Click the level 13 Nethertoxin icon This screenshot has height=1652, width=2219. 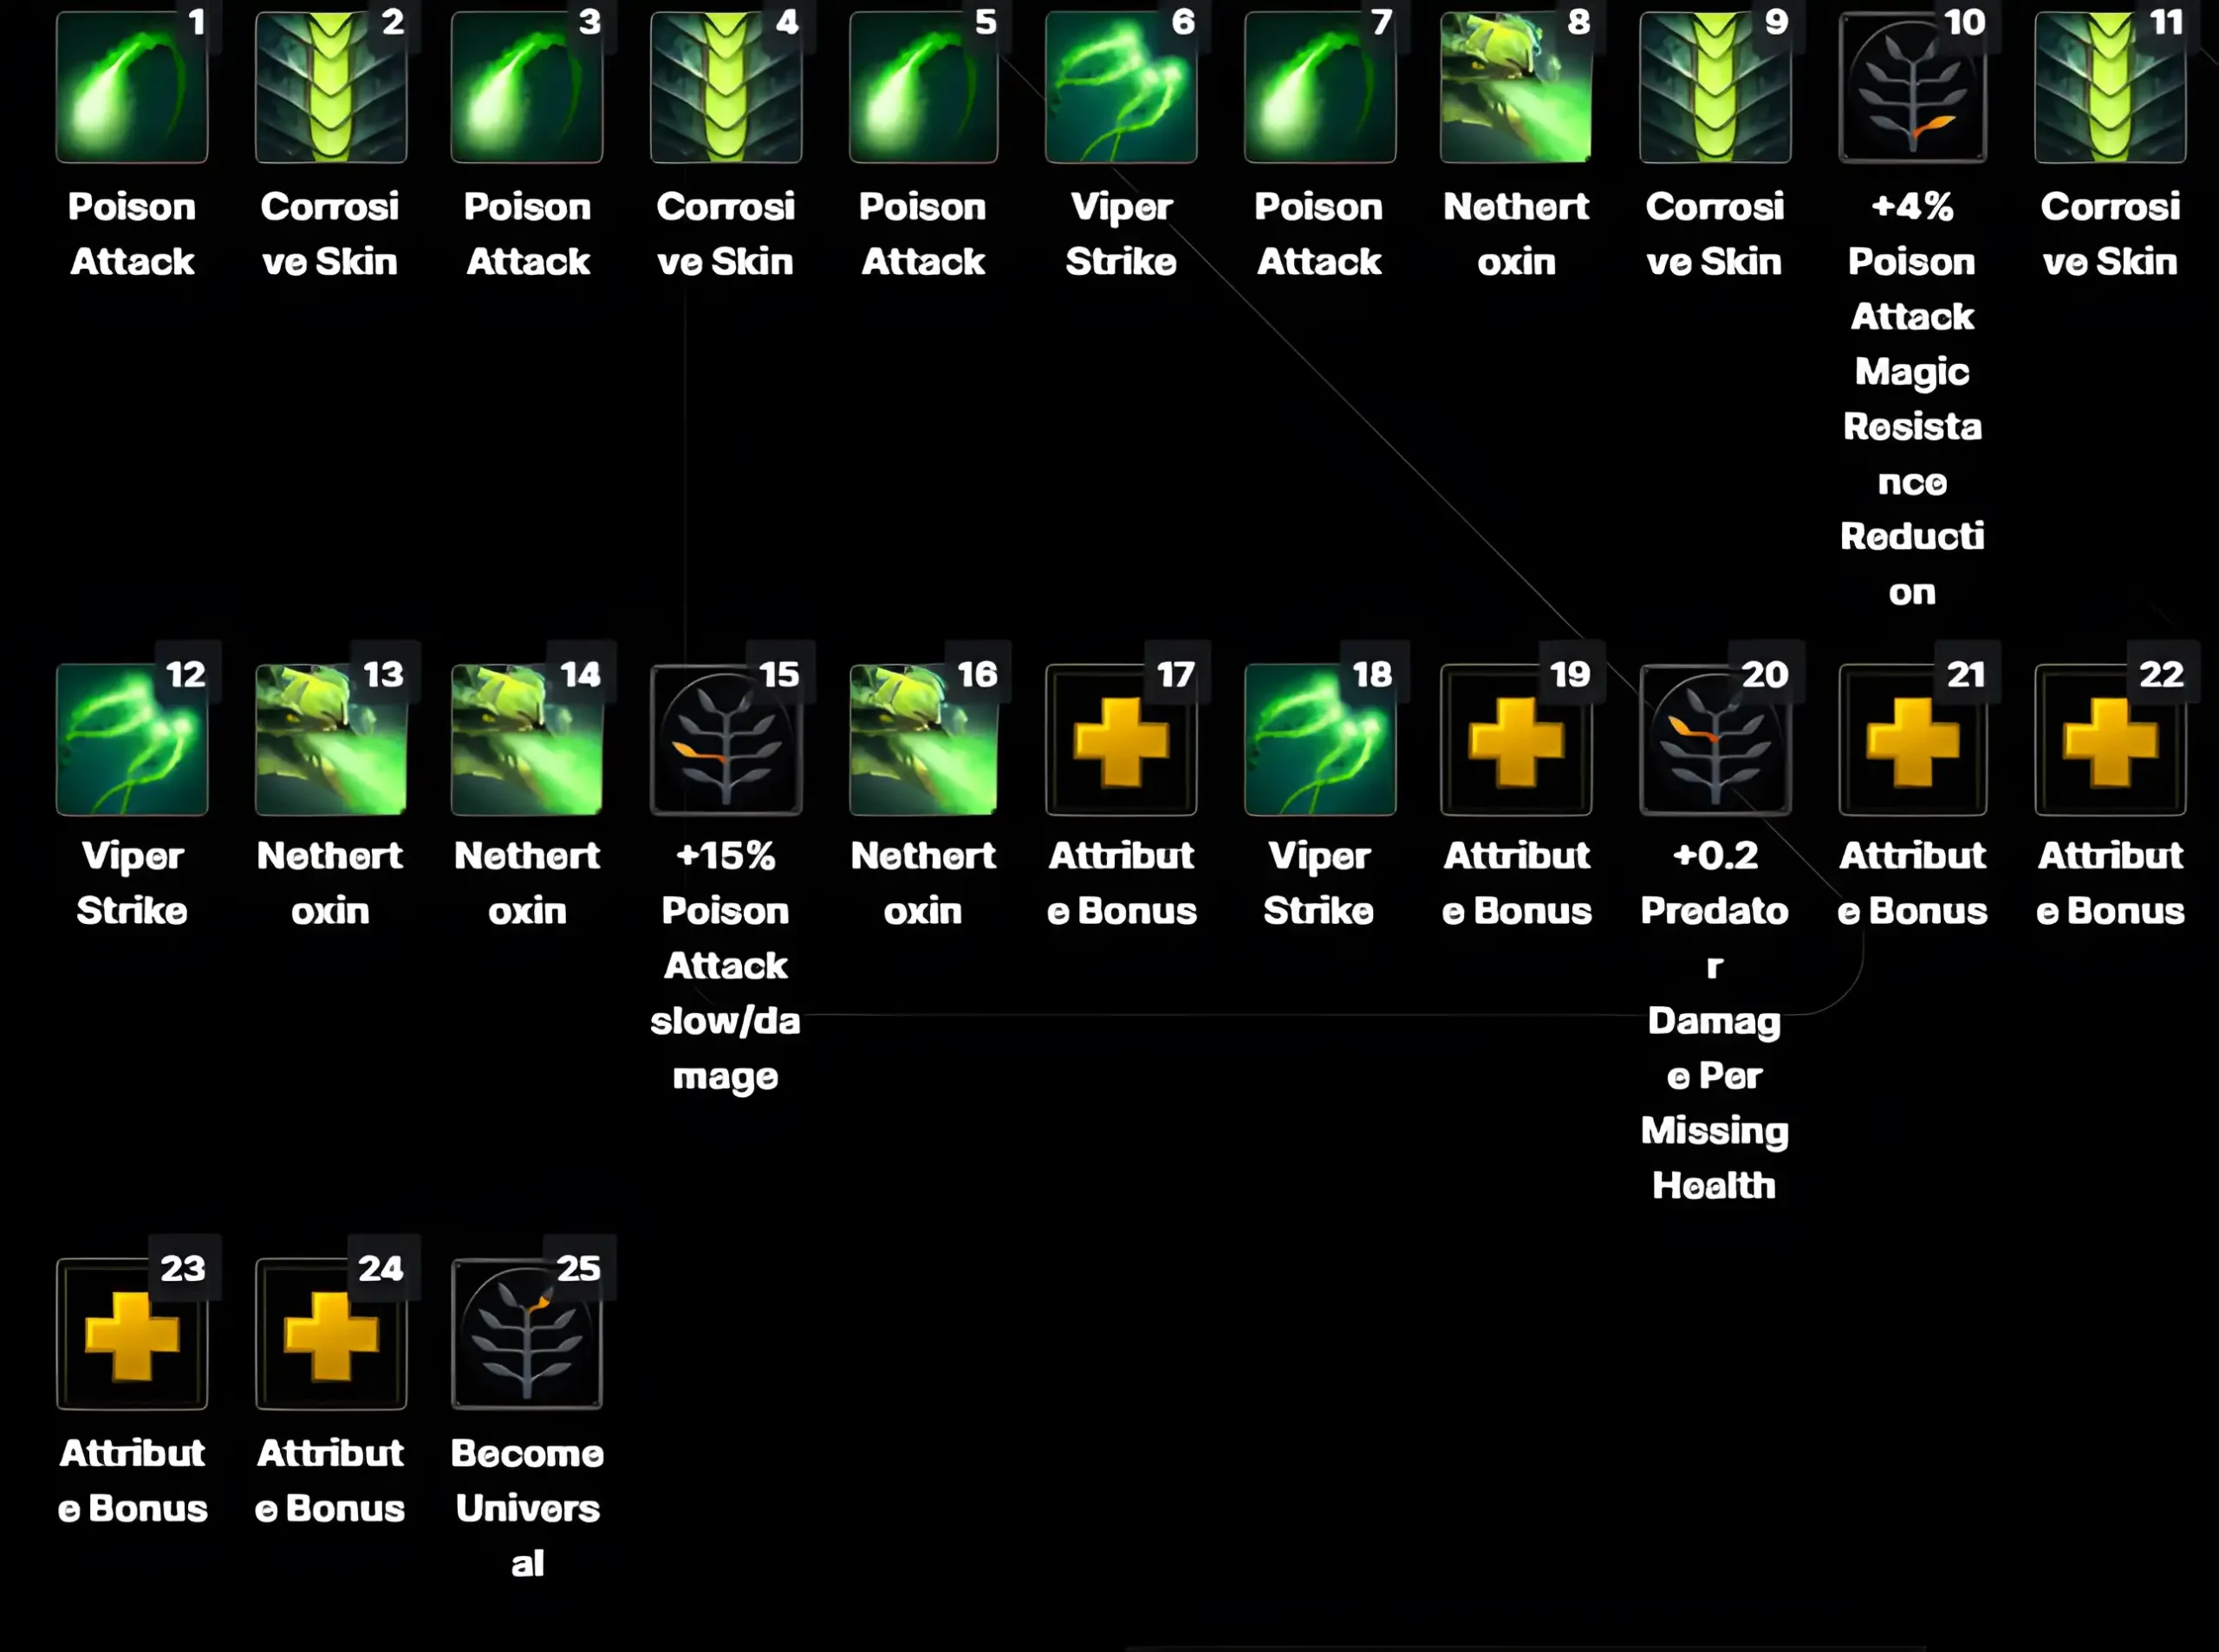click(331, 739)
